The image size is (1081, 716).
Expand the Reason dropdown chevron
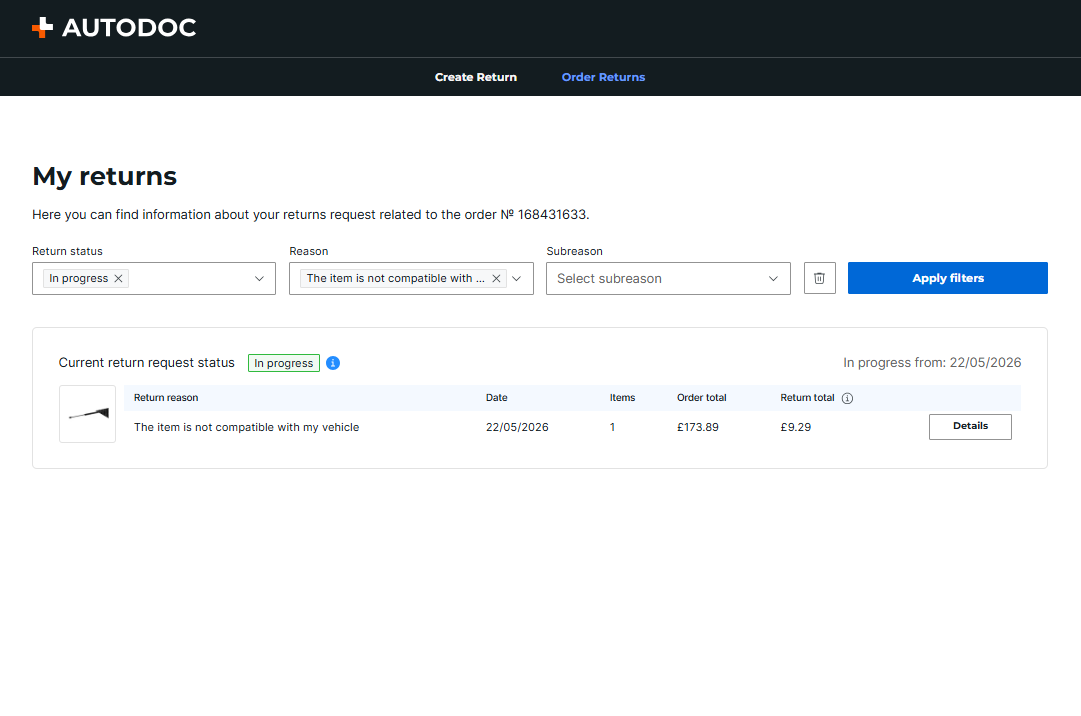[517, 278]
